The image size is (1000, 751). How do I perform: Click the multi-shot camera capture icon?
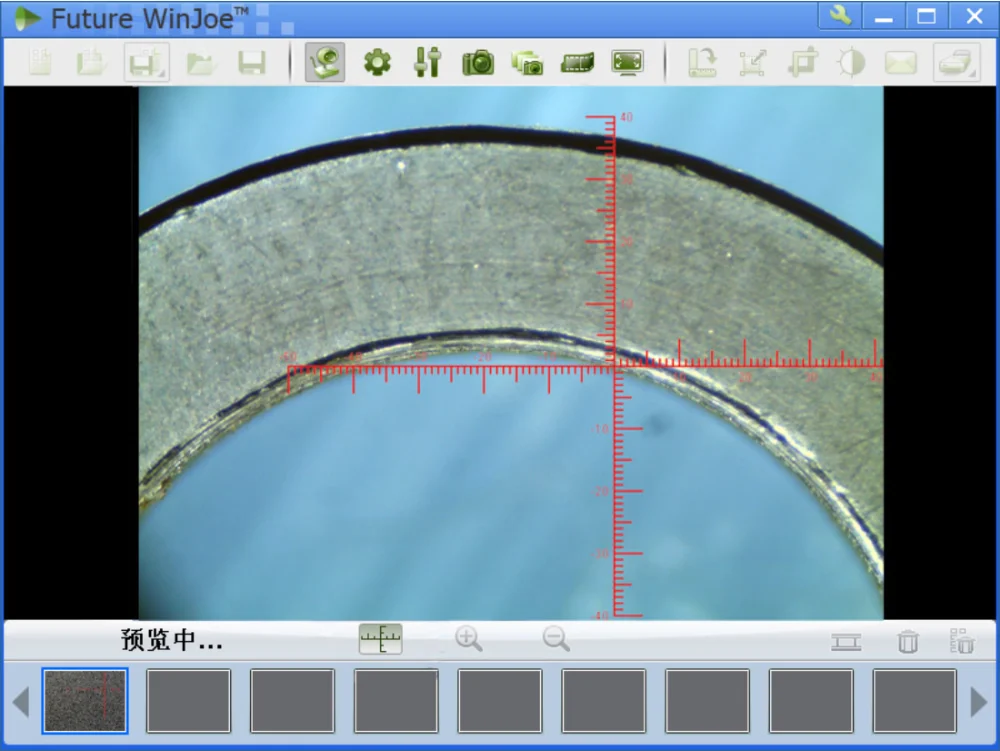527,63
